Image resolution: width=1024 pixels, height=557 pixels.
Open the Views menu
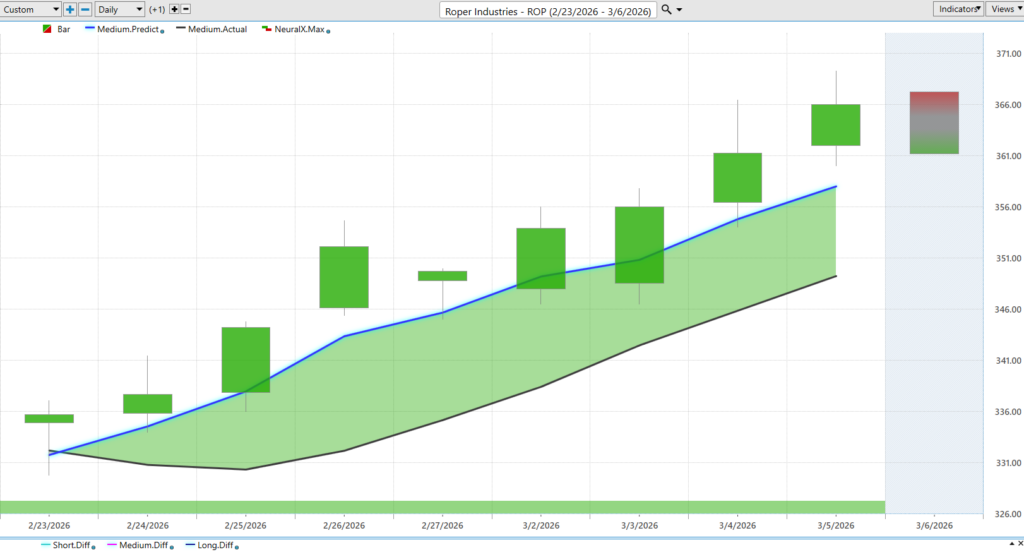click(x=1003, y=8)
